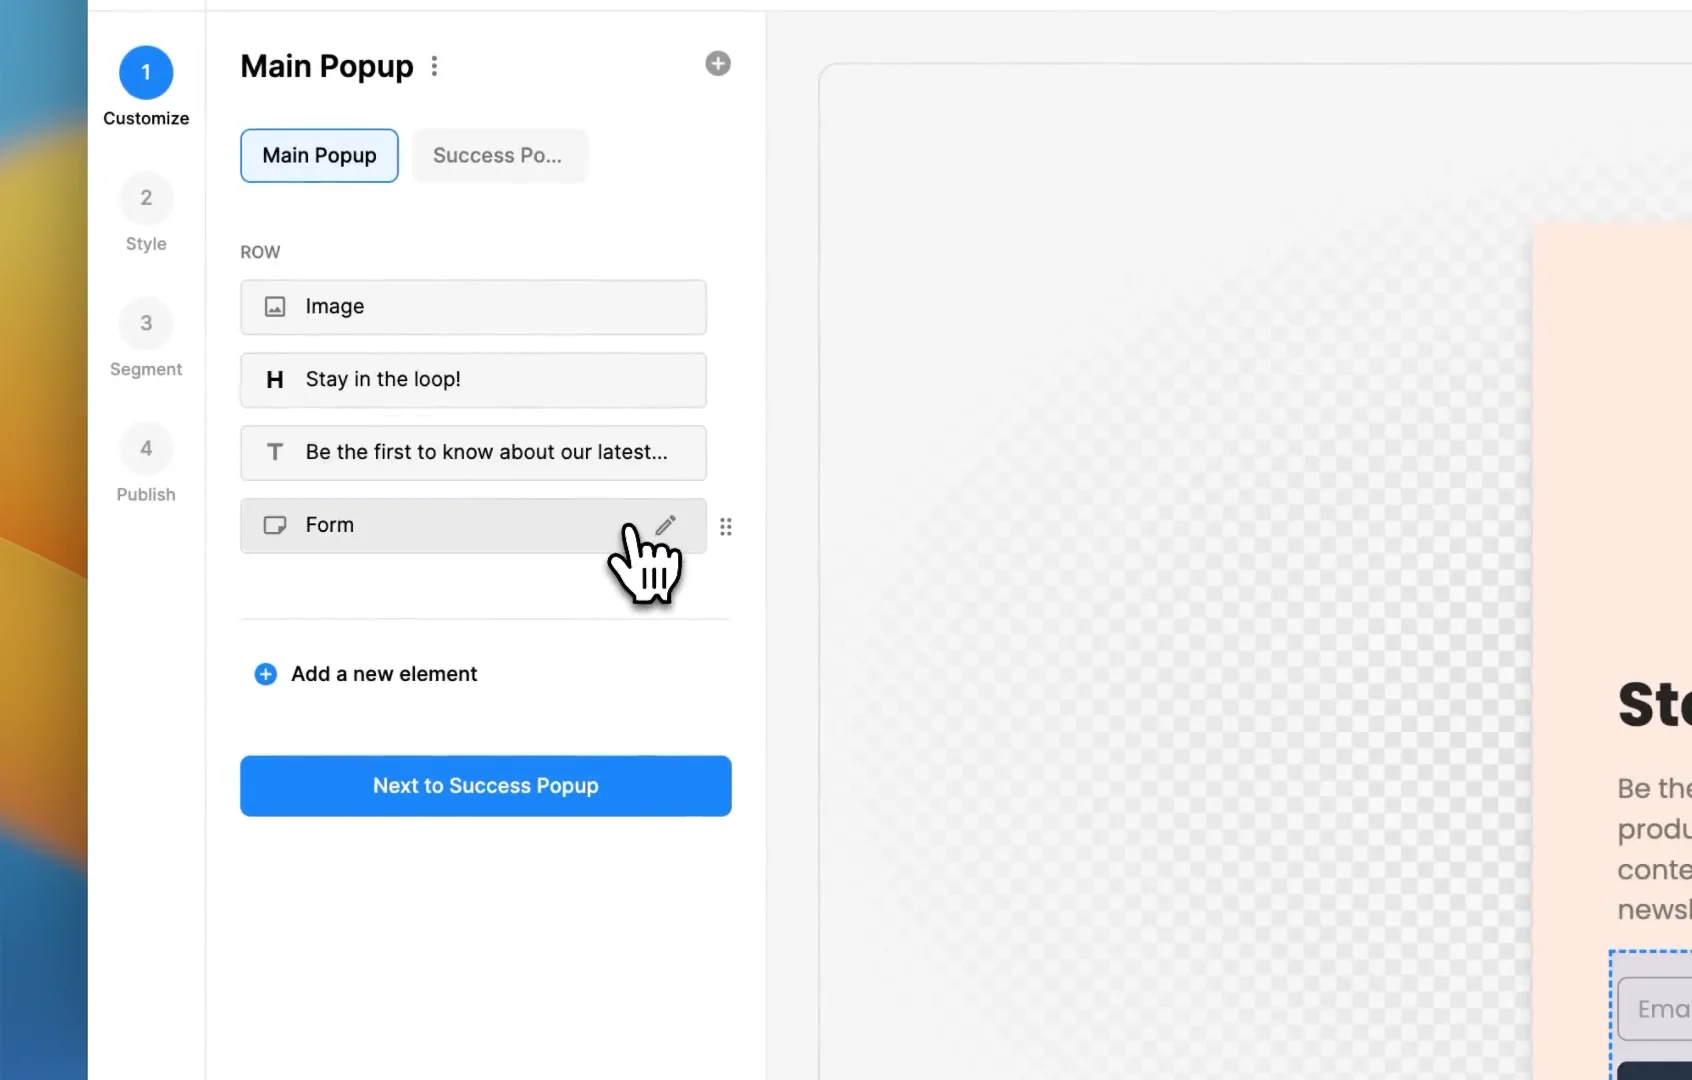Screen dimensions: 1692x1080
Task: Open the Success Popup tab
Action: (x=499, y=156)
